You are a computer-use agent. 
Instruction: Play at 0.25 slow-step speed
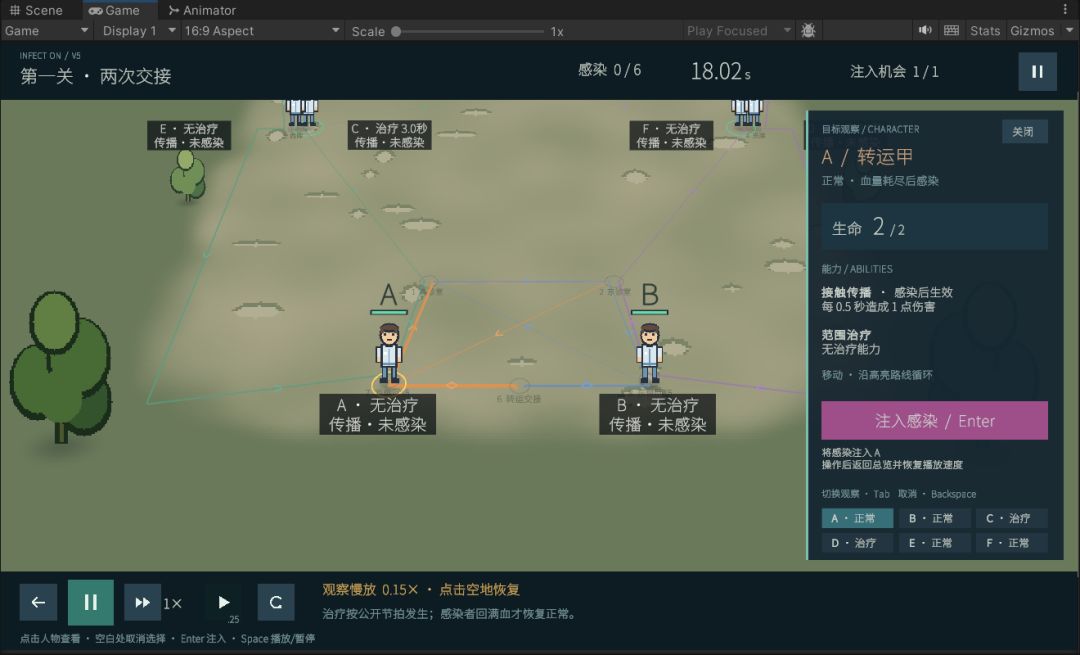[x=223, y=603]
